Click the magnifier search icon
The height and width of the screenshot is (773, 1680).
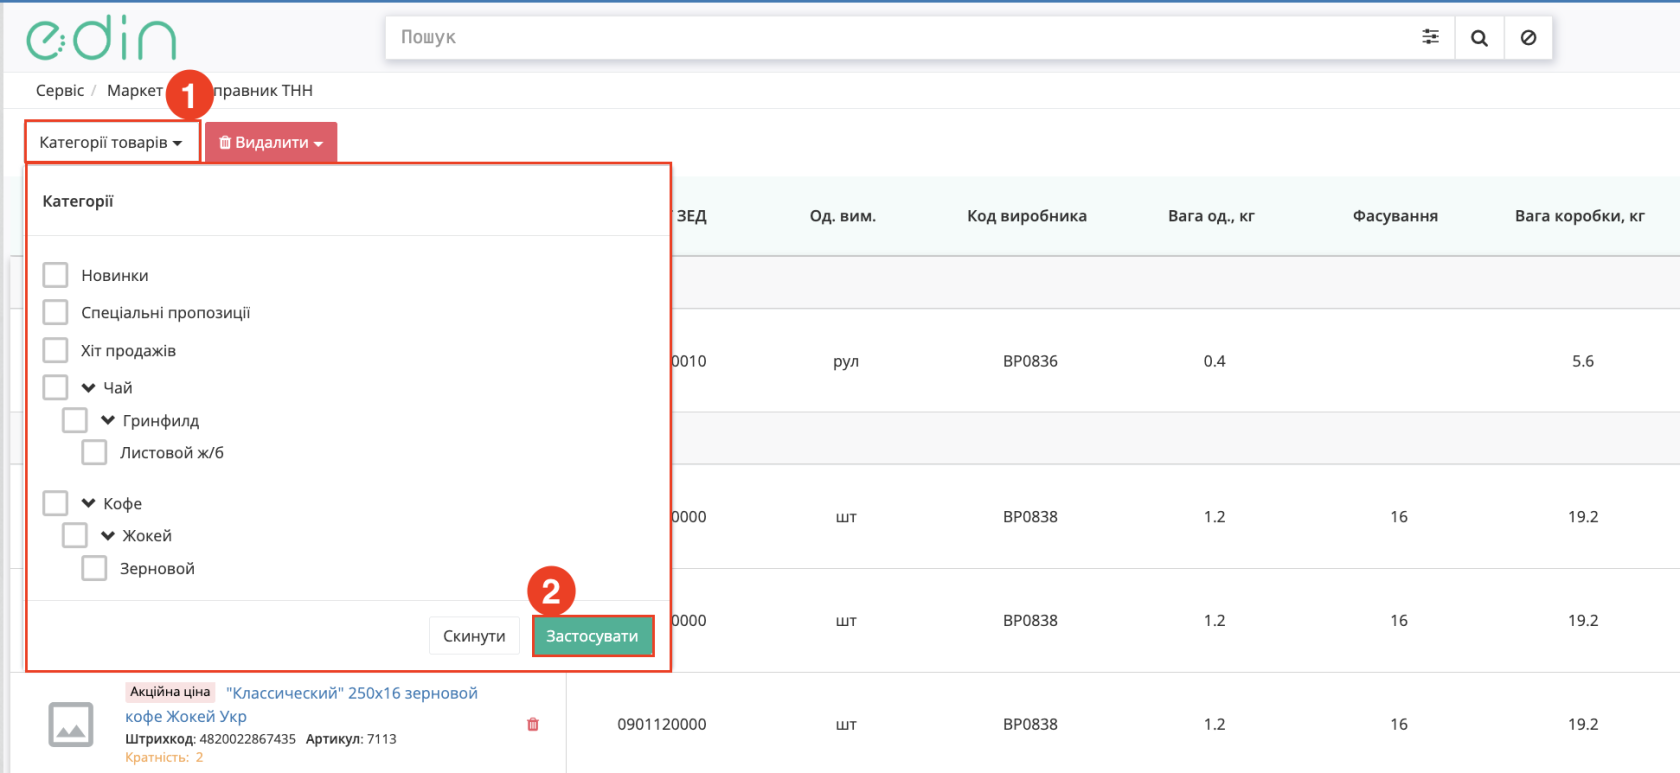point(1479,38)
